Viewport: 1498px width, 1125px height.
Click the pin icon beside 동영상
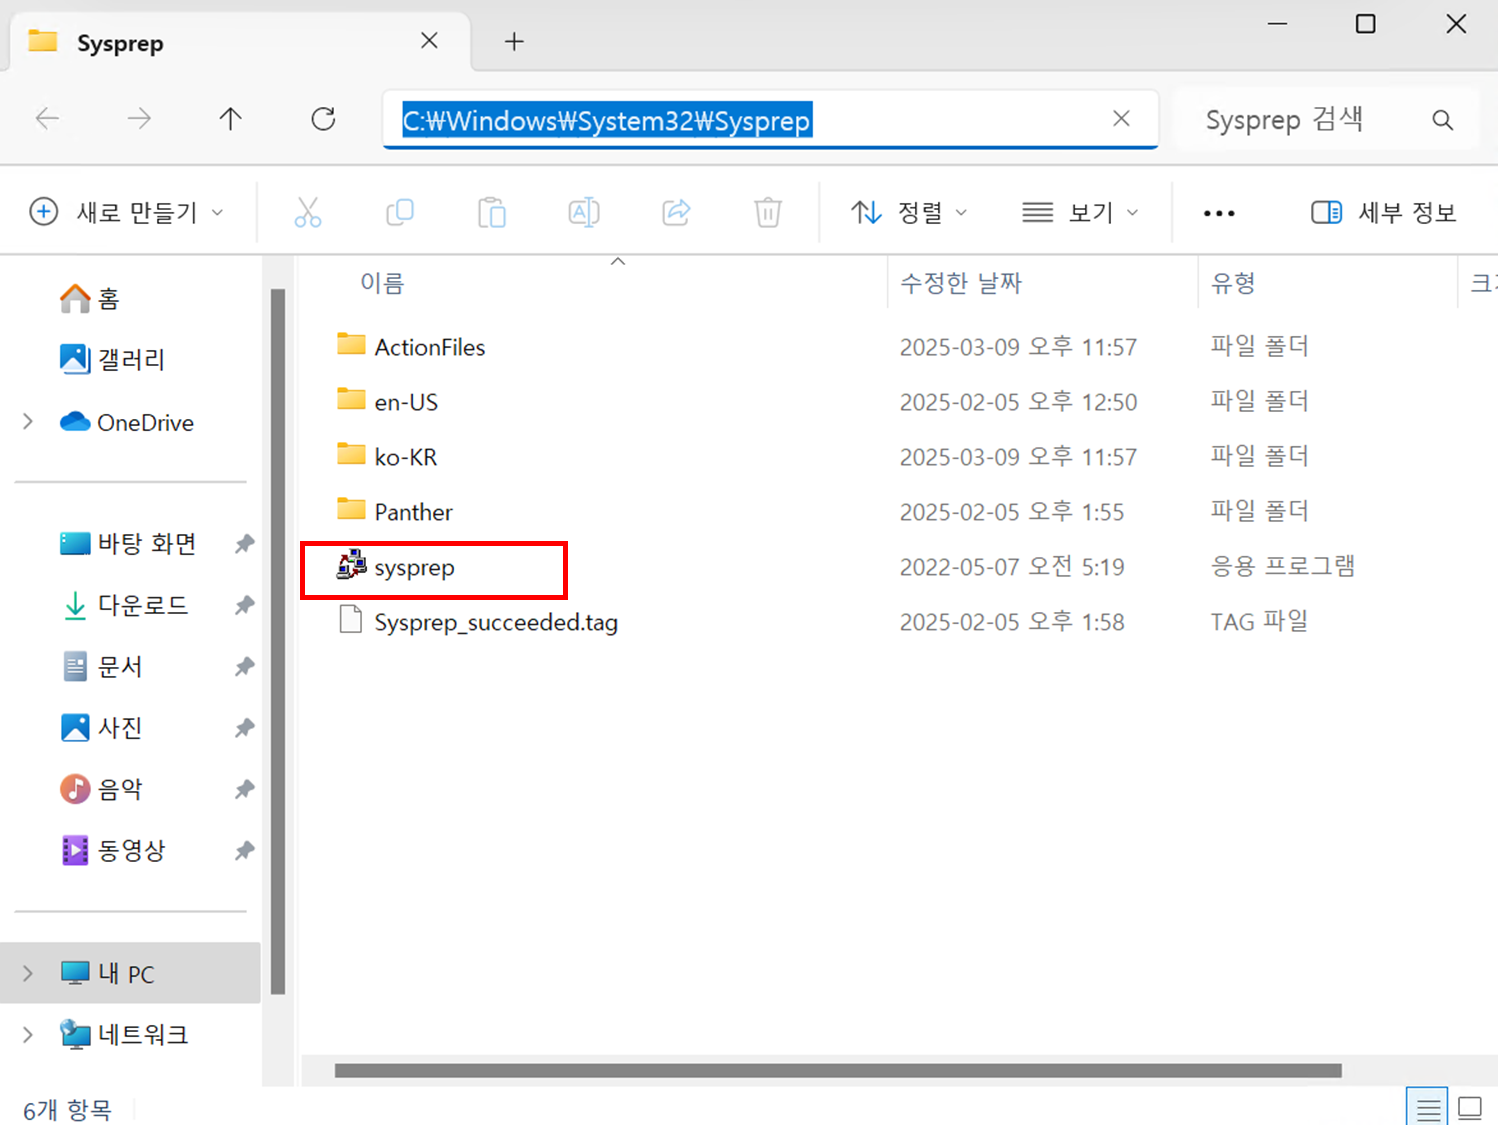(244, 851)
